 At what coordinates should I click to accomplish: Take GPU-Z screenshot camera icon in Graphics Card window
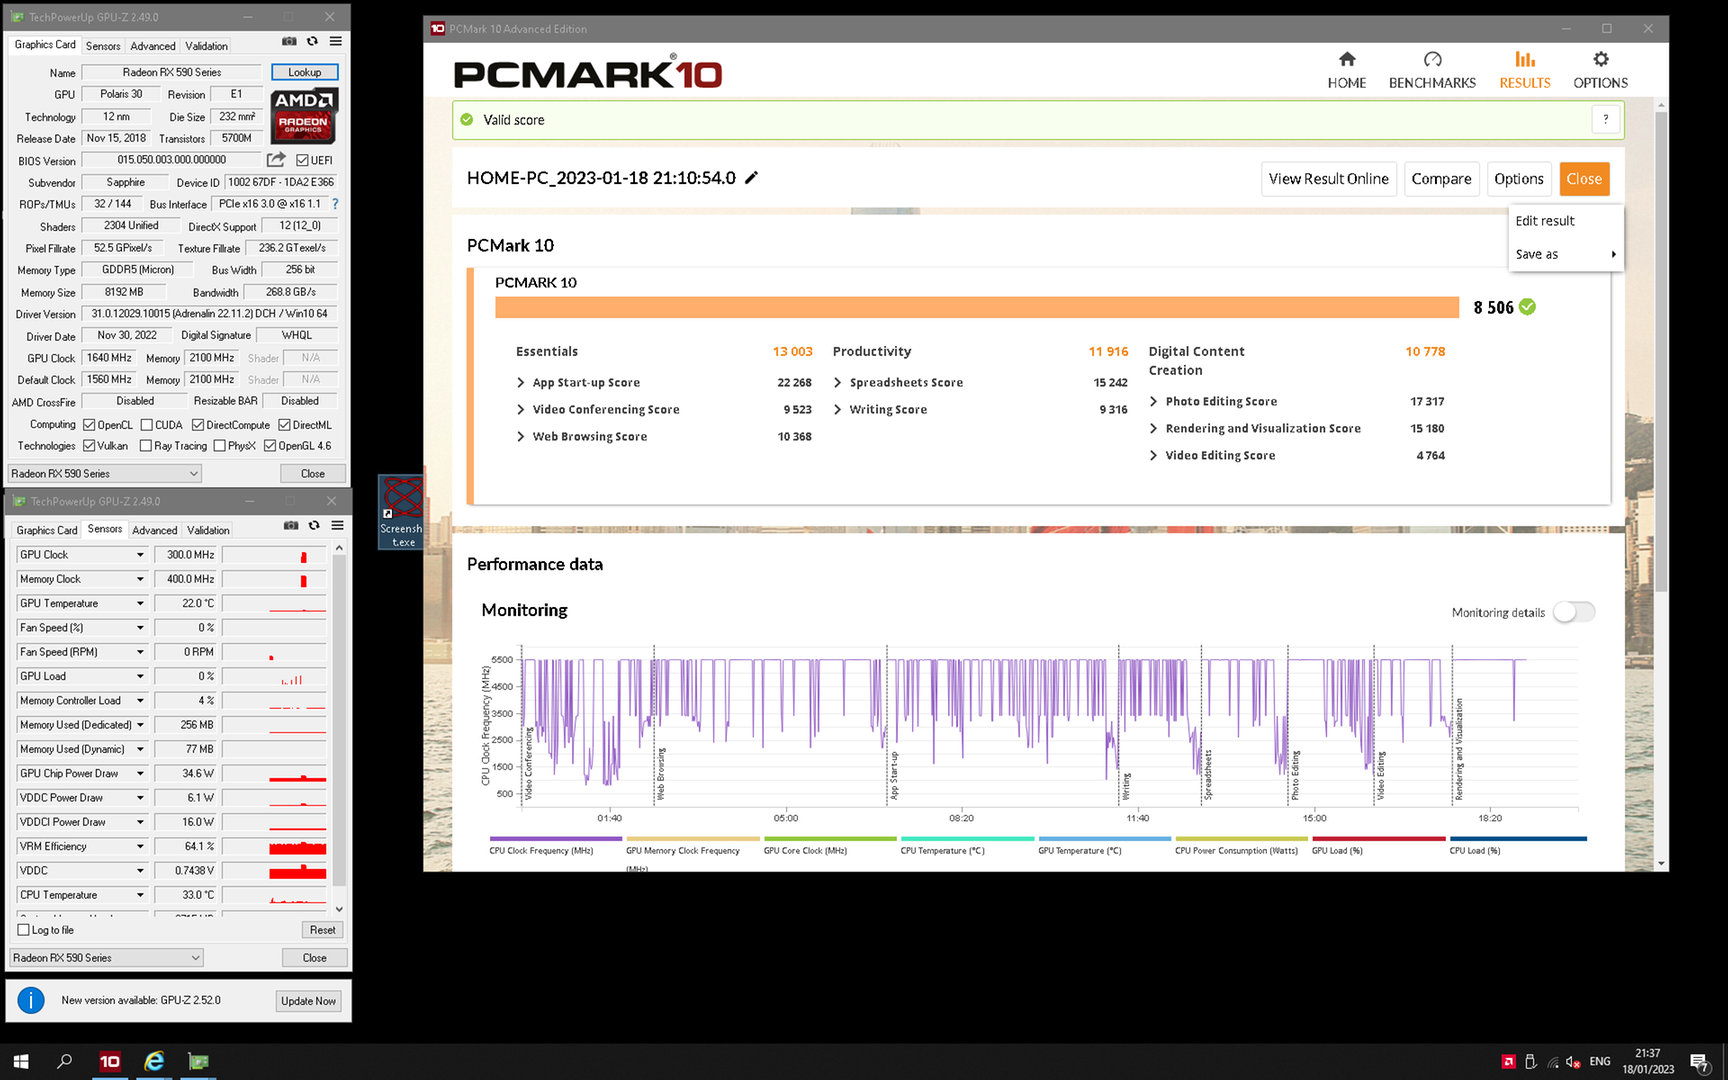pos(289,41)
